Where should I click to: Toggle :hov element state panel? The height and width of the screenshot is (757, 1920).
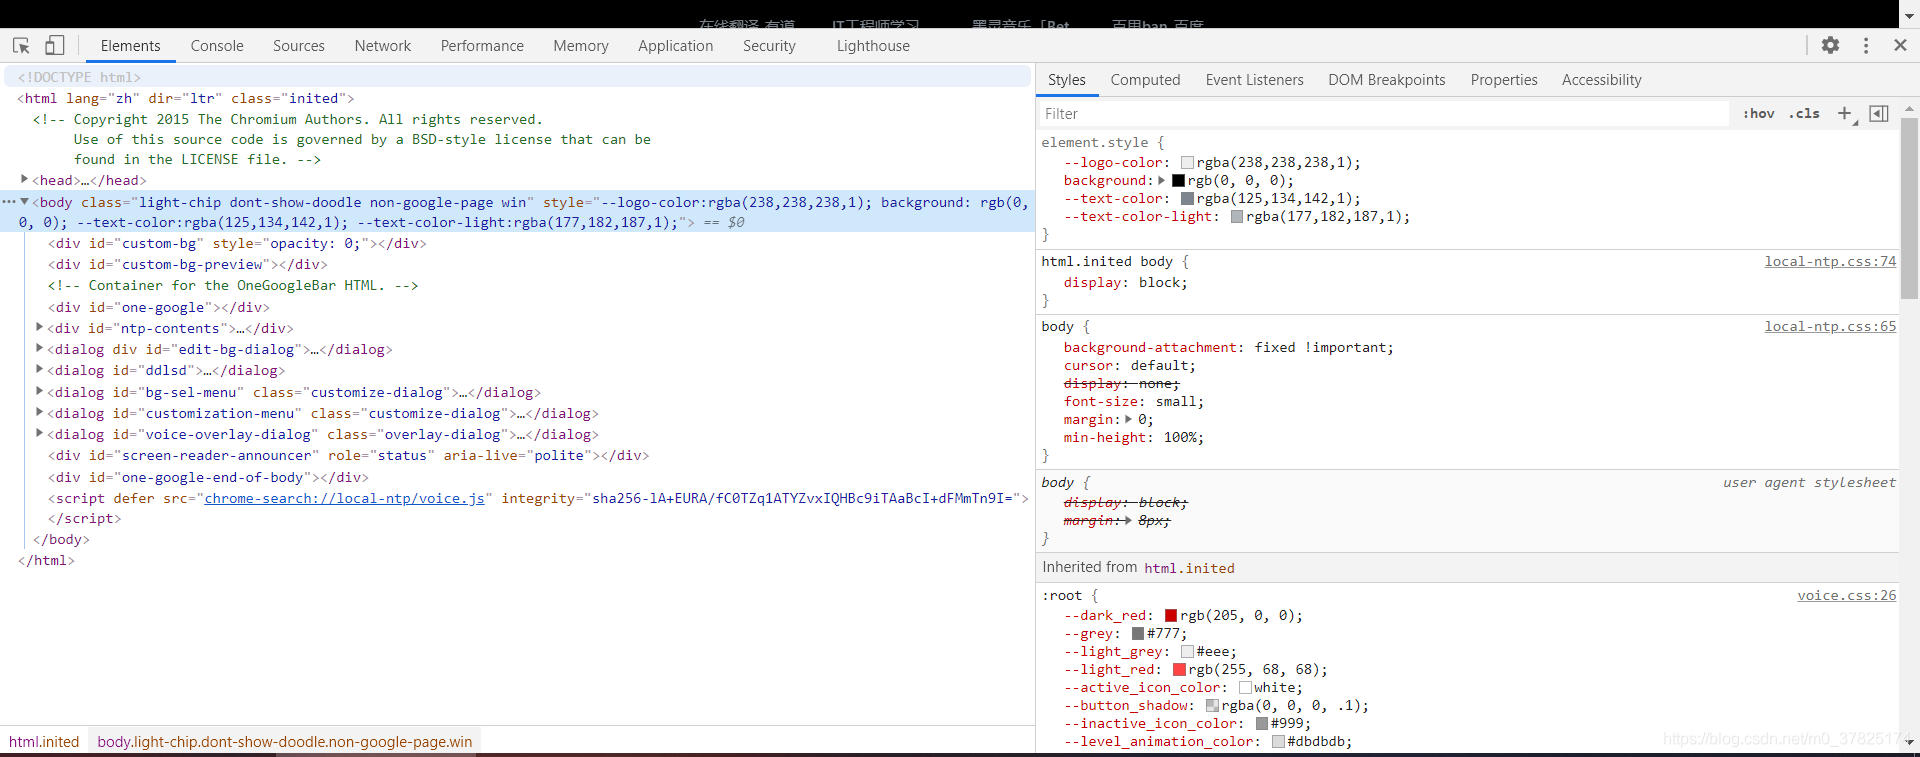pyautogui.click(x=1759, y=113)
